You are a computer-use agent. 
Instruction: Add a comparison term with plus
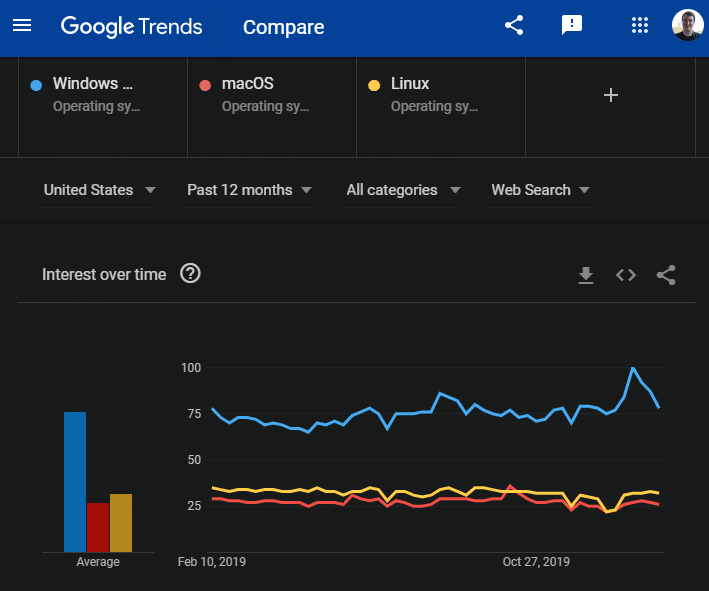(610, 95)
